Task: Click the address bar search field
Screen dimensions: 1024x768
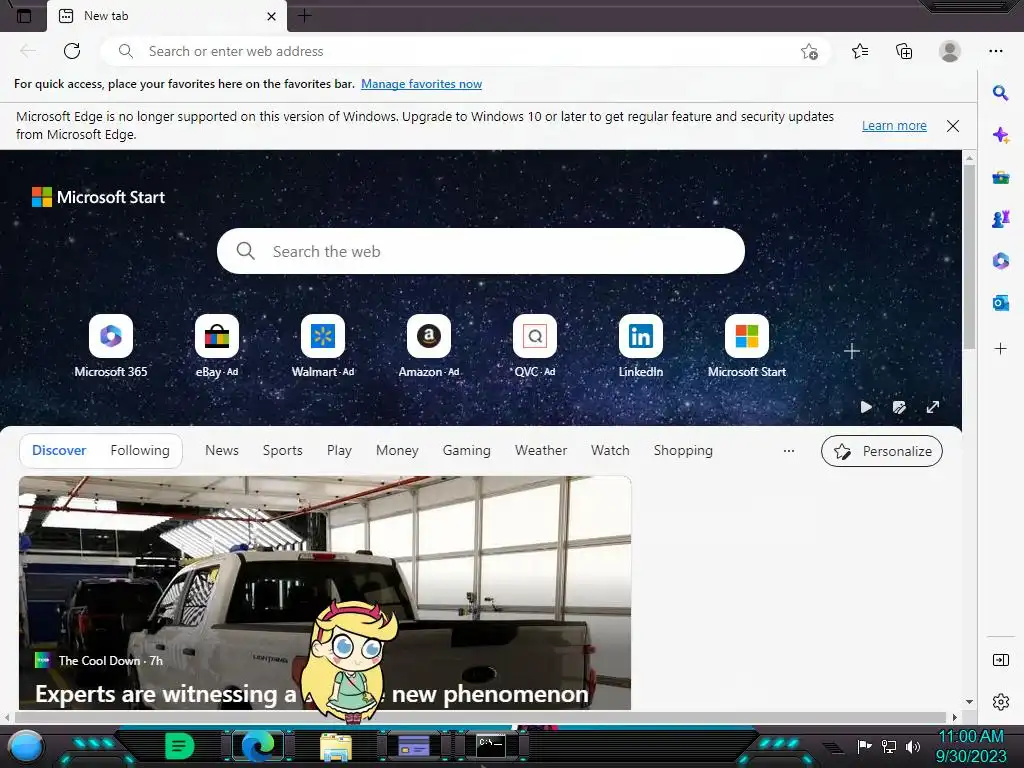Action: pos(465,51)
